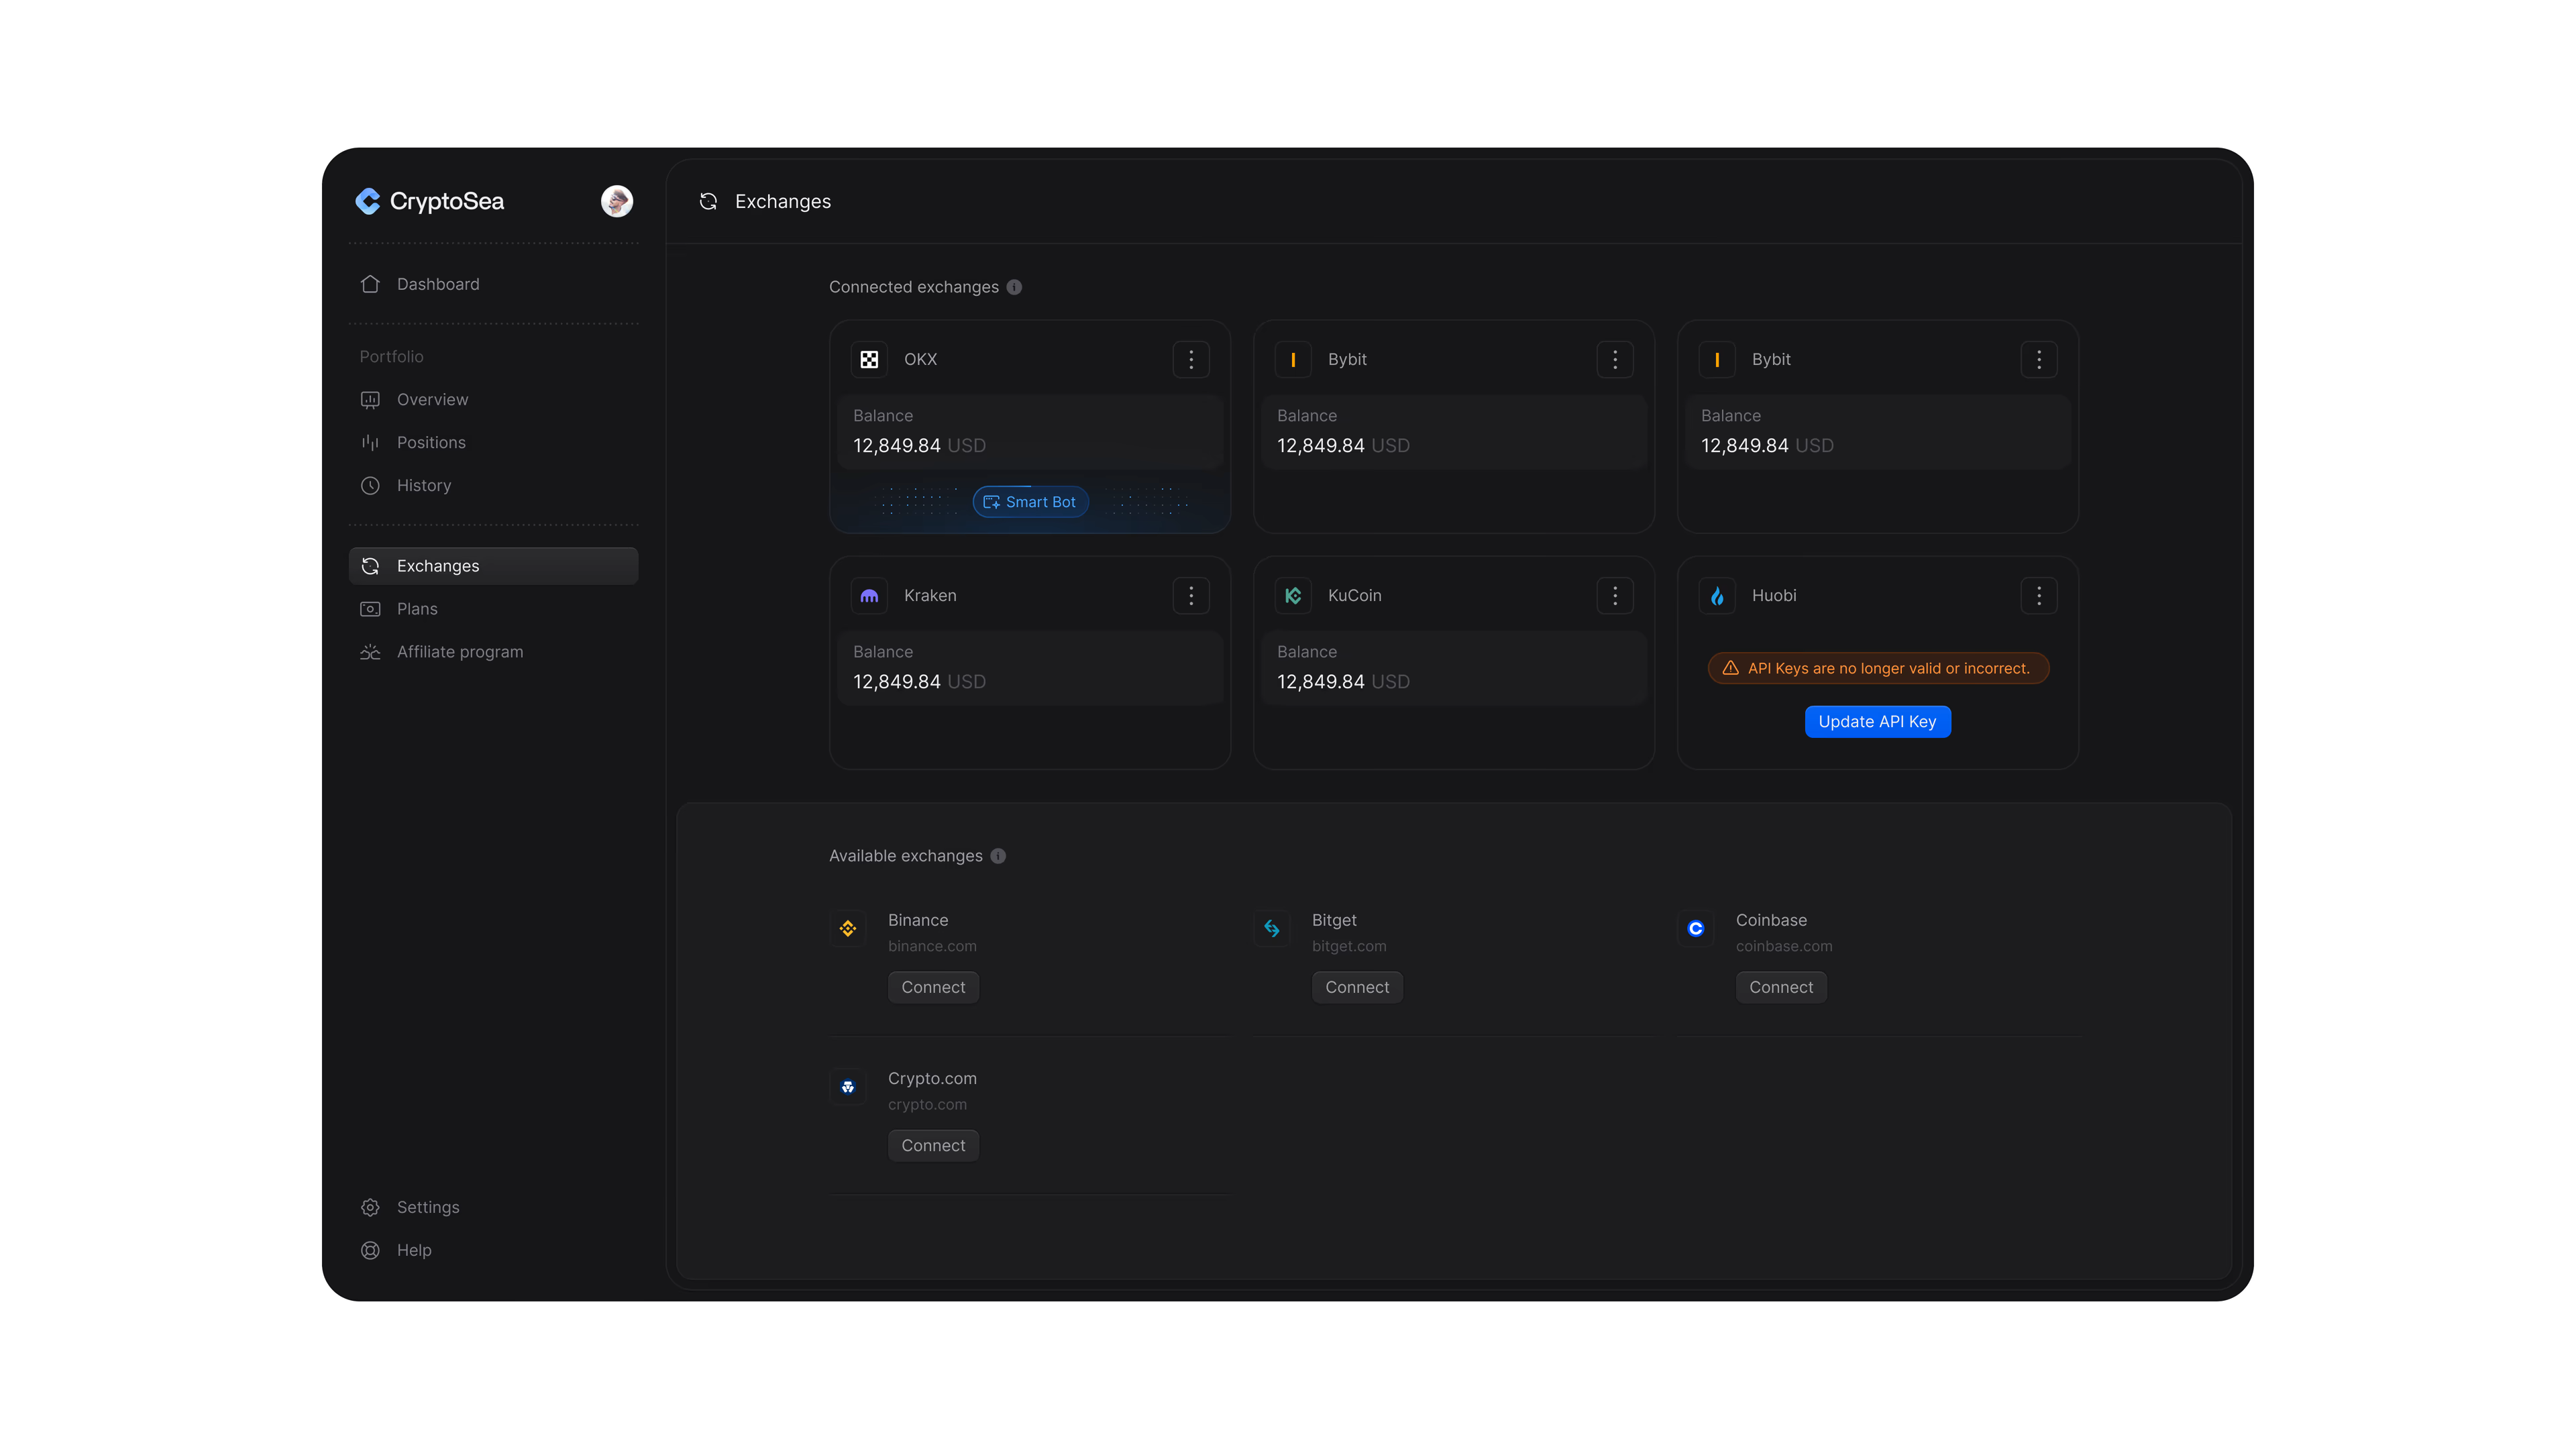Click the CryptoSea logo icon
The width and height of the screenshot is (2576, 1449).
(x=368, y=201)
